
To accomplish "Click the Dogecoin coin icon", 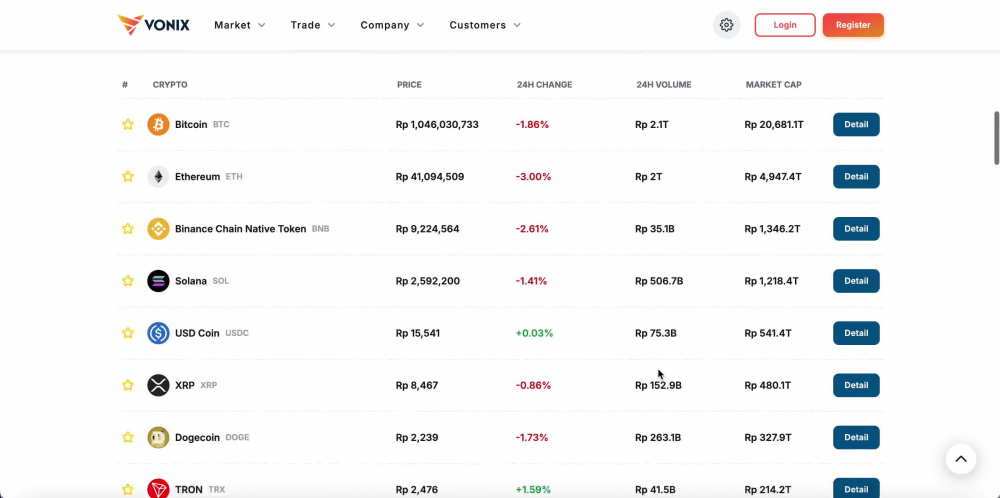I will click(x=158, y=438).
